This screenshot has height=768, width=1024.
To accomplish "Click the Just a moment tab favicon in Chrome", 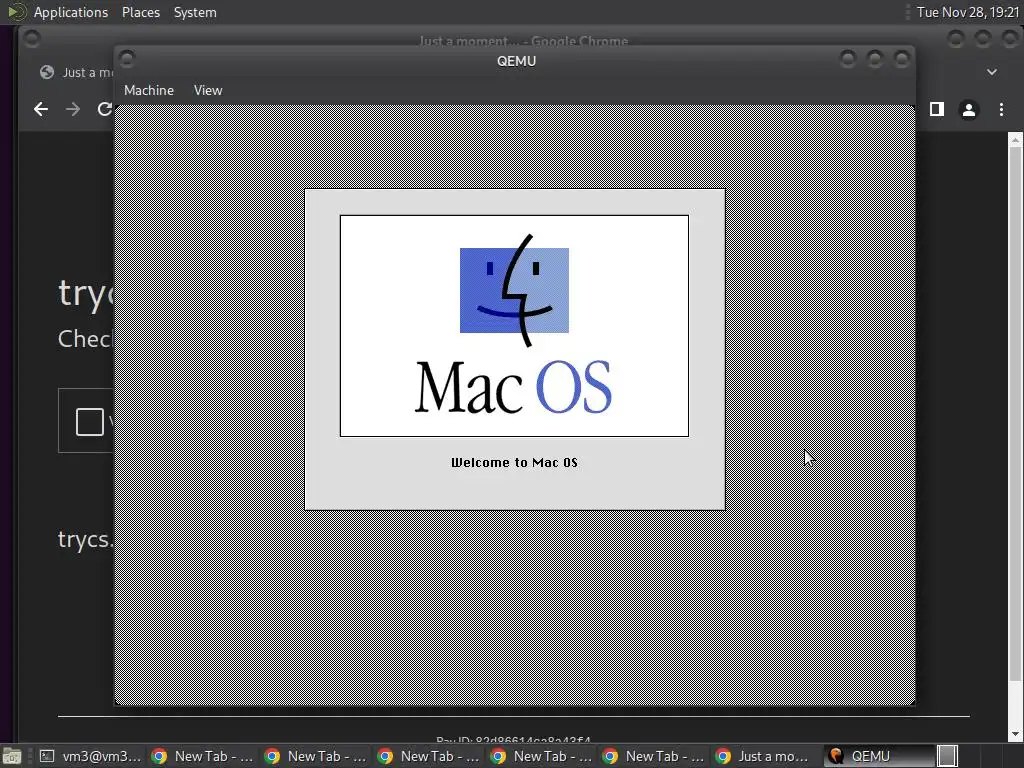I will [46, 72].
